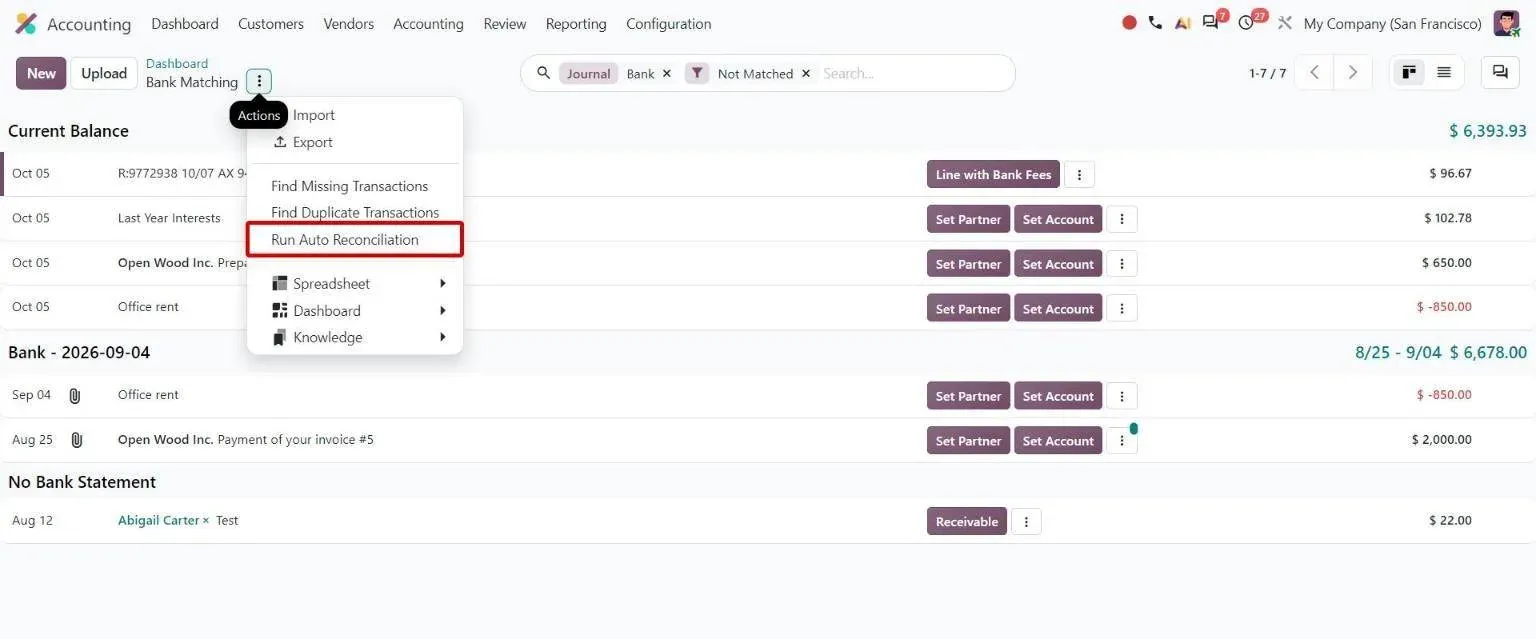The width and height of the screenshot is (1536, 639).
Task: Click the 1-7 / 7 pager counter
Action: [x=1267, y=73]
